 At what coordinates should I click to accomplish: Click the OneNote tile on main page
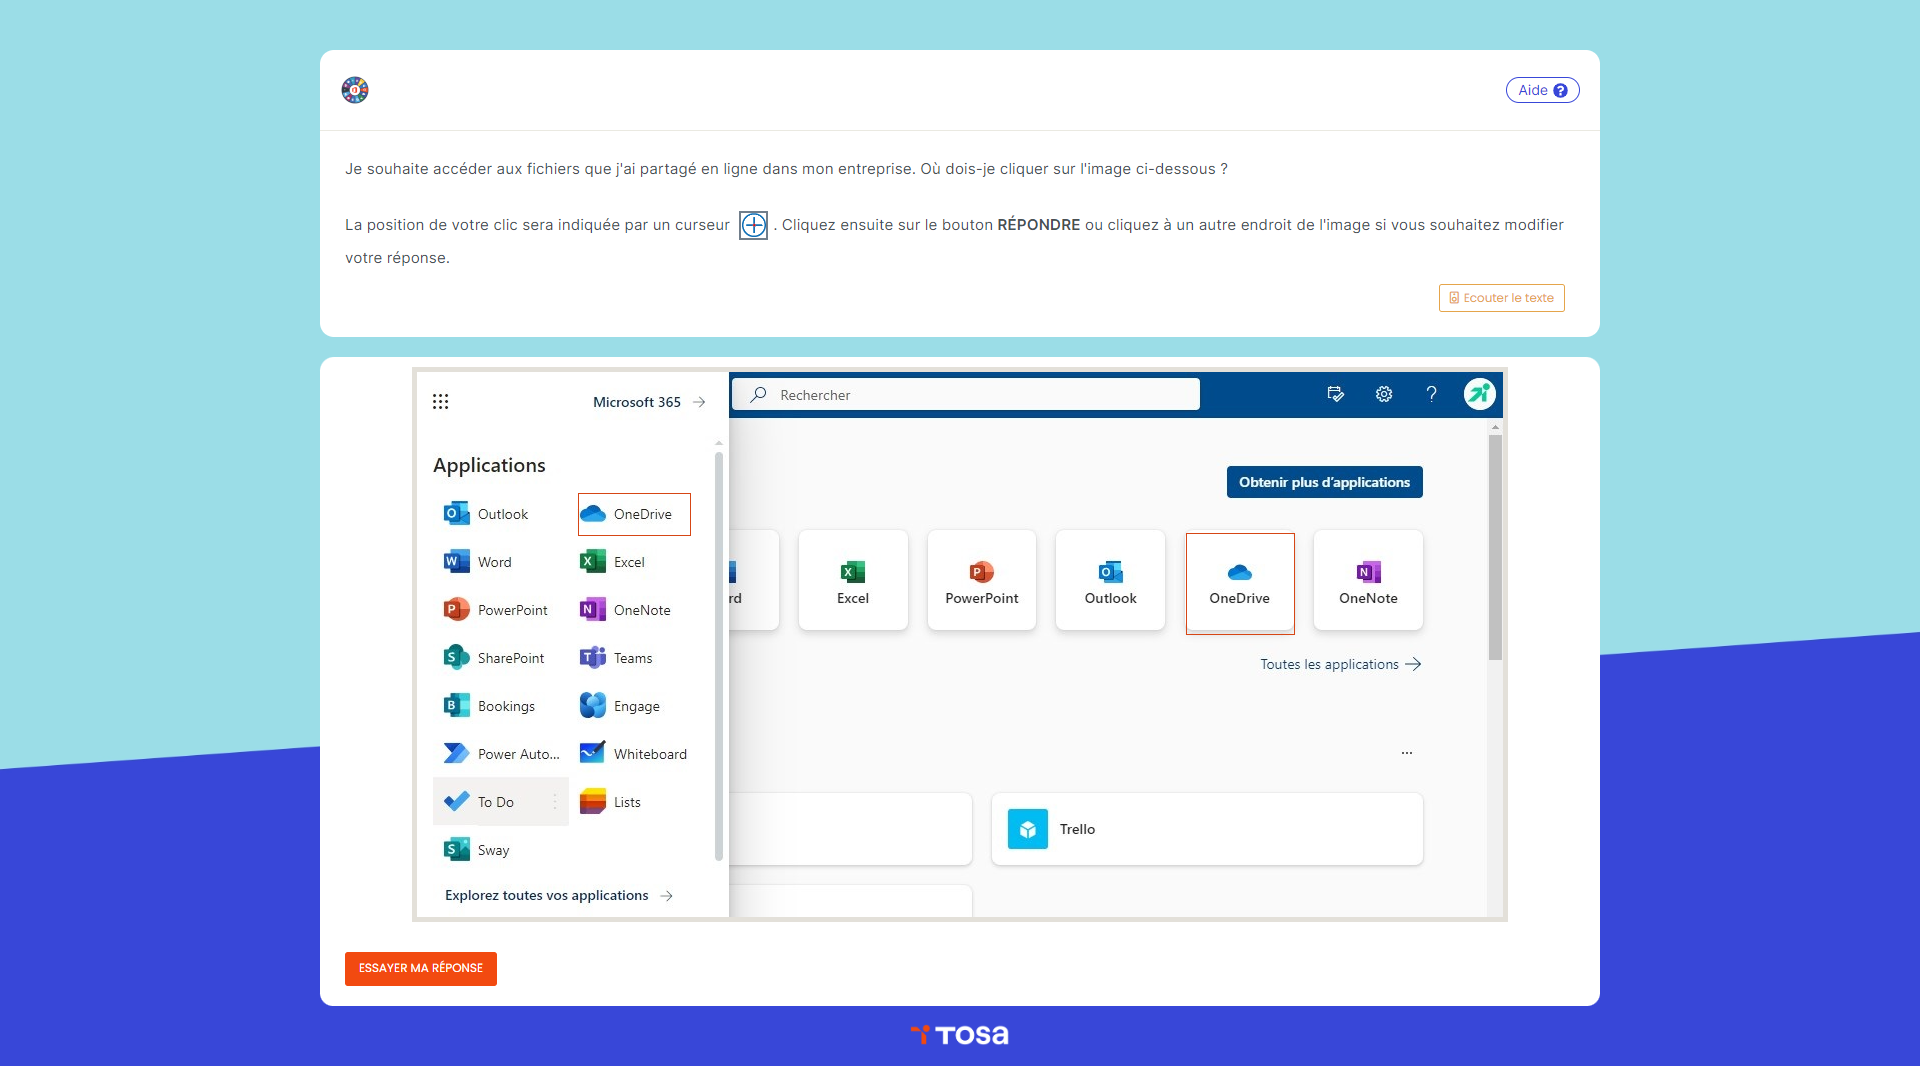(1368, 580)
